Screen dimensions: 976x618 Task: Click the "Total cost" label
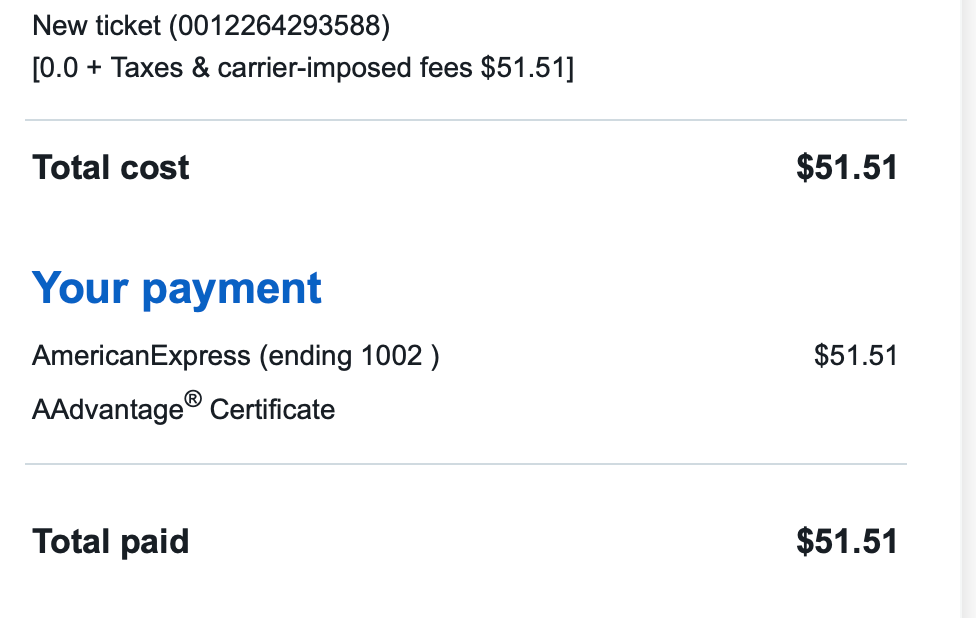(111, 167)
